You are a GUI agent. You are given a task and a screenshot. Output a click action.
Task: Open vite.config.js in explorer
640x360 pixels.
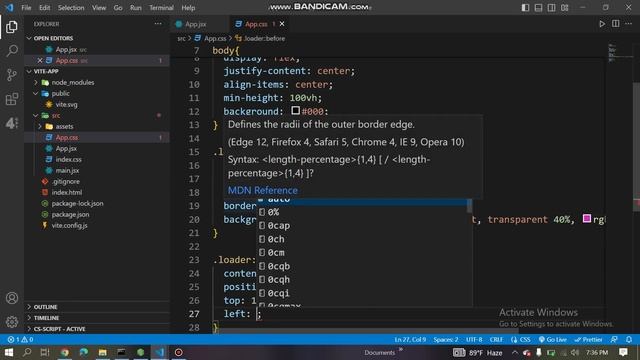click(69, 225)
